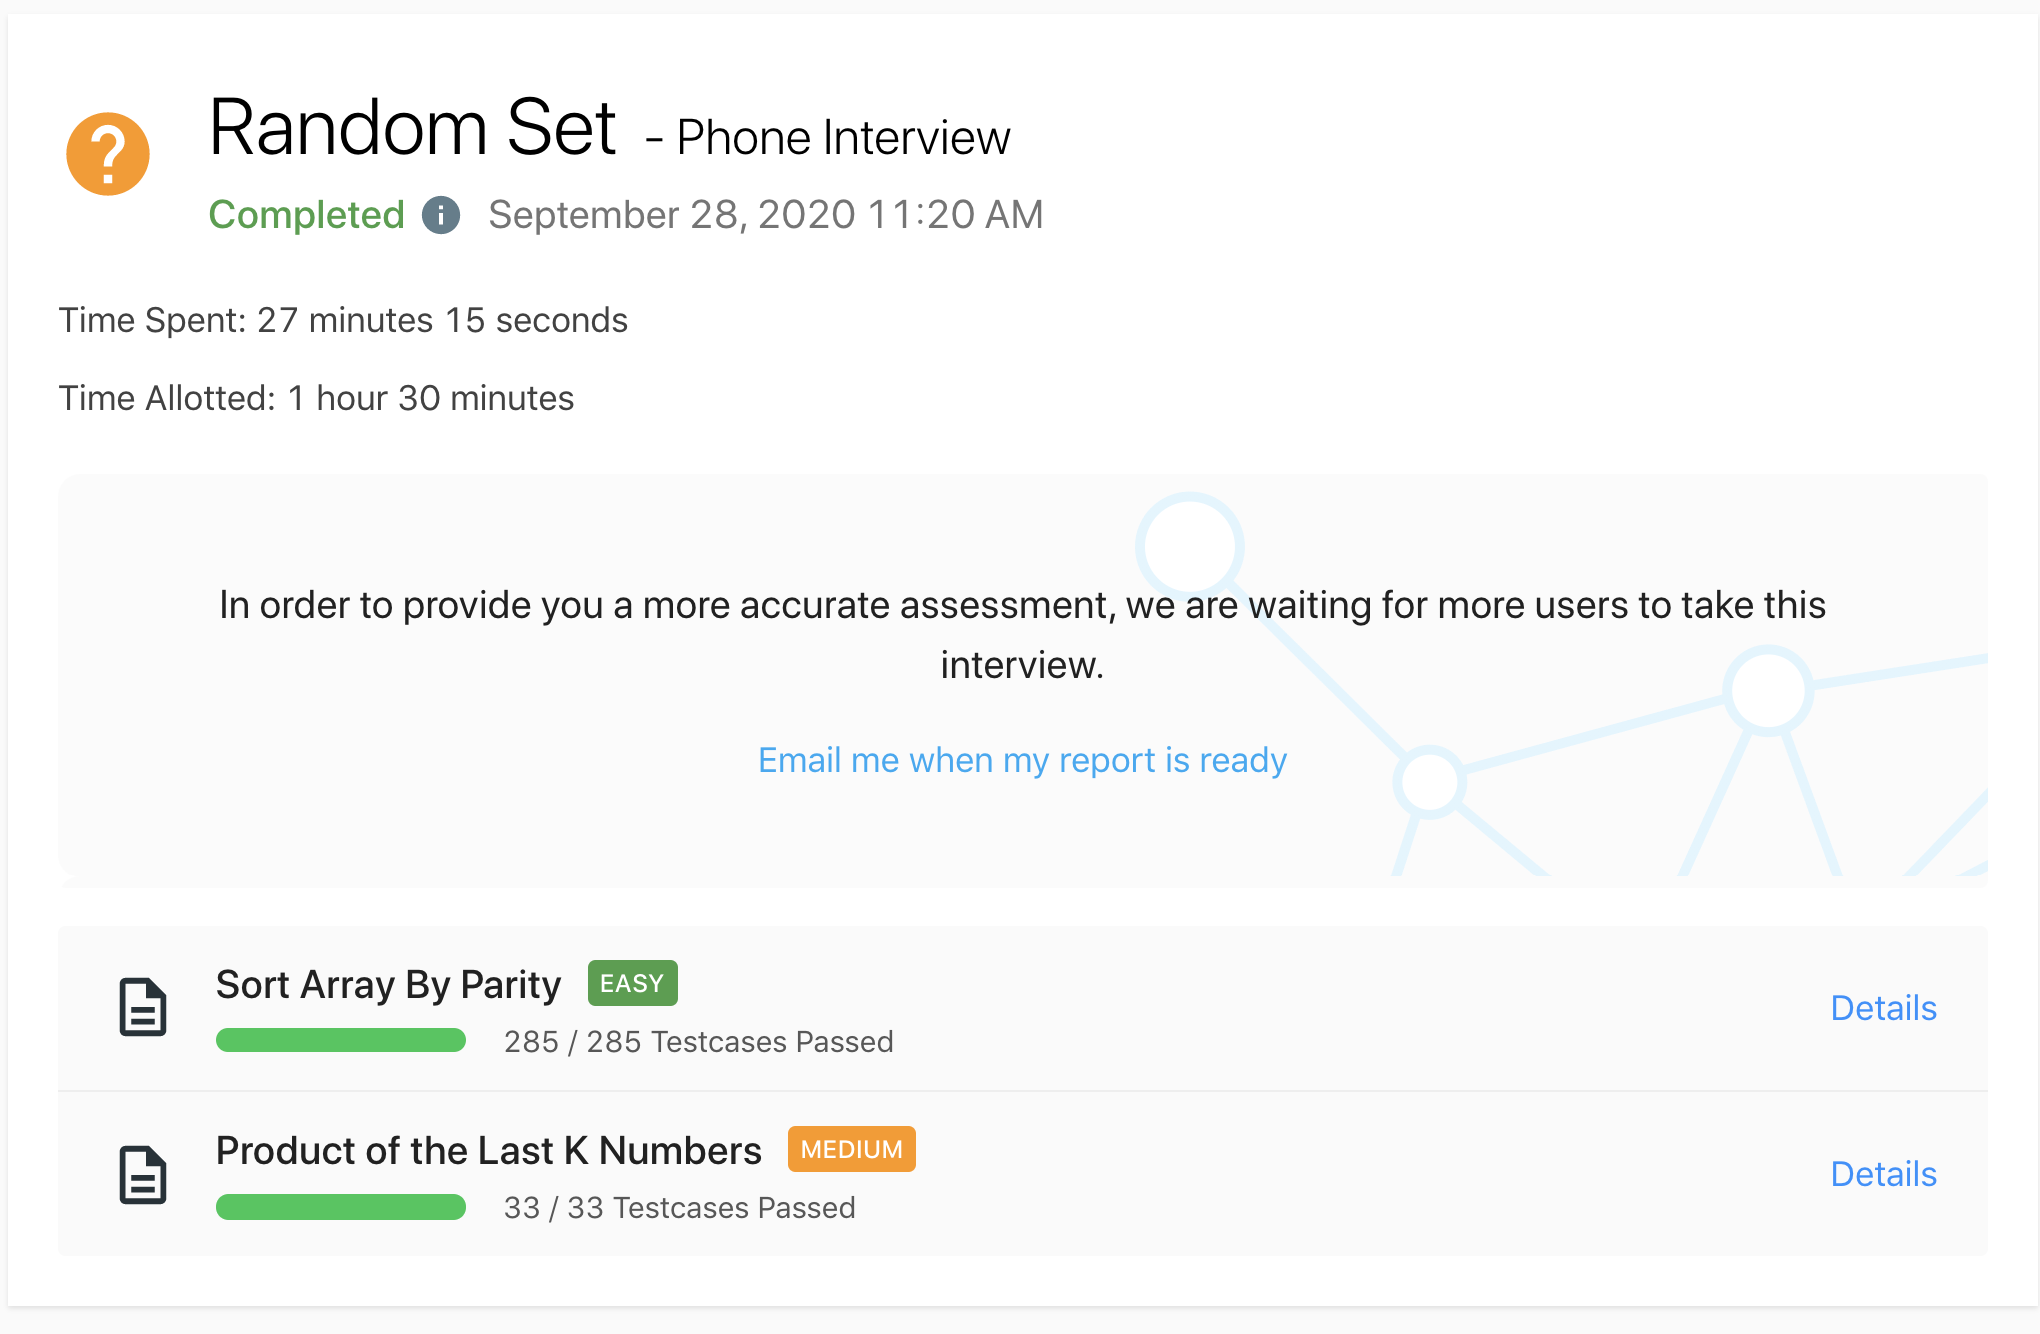The height and width of the screenshot is (1334, 2040).
Task: Click the orange question mark icon
Action: click(x=108, y=154)
